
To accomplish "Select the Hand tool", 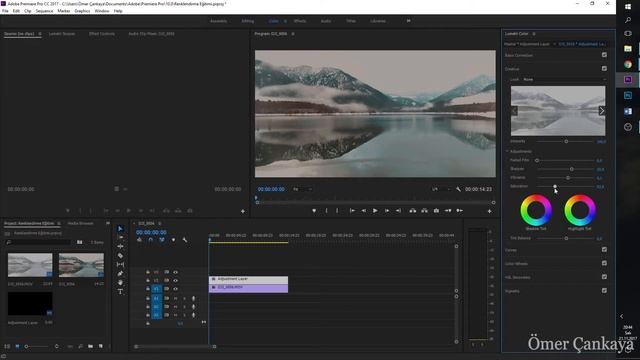I will click(x=120, y=282).
